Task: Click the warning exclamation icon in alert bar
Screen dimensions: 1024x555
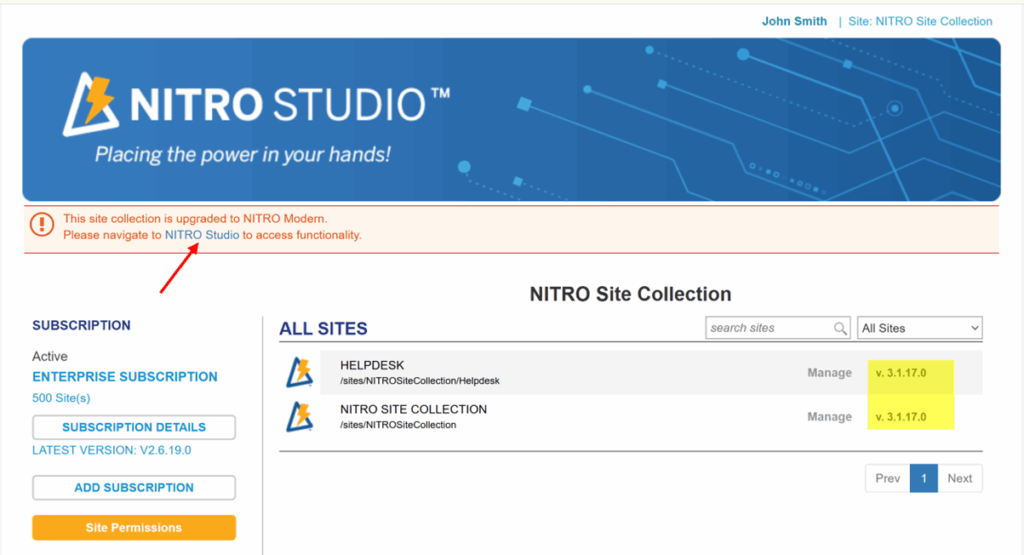Action: tap(42, 225)
